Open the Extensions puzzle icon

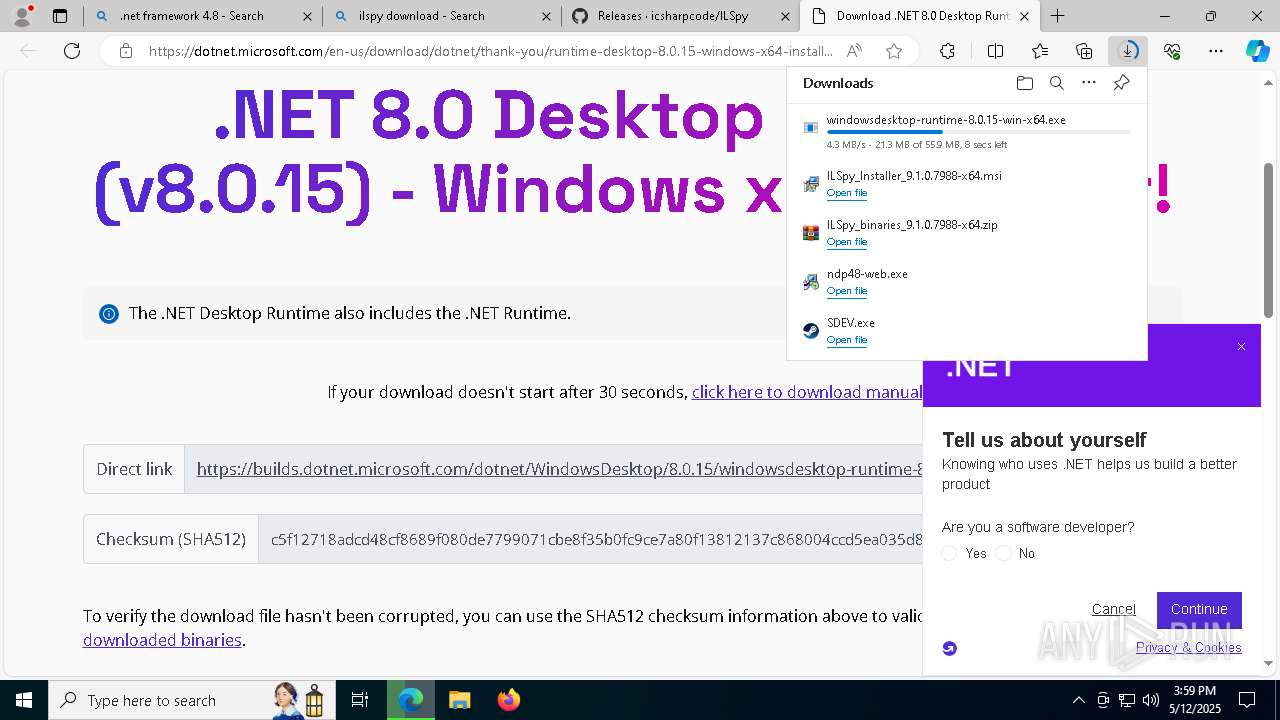point(947,51)
